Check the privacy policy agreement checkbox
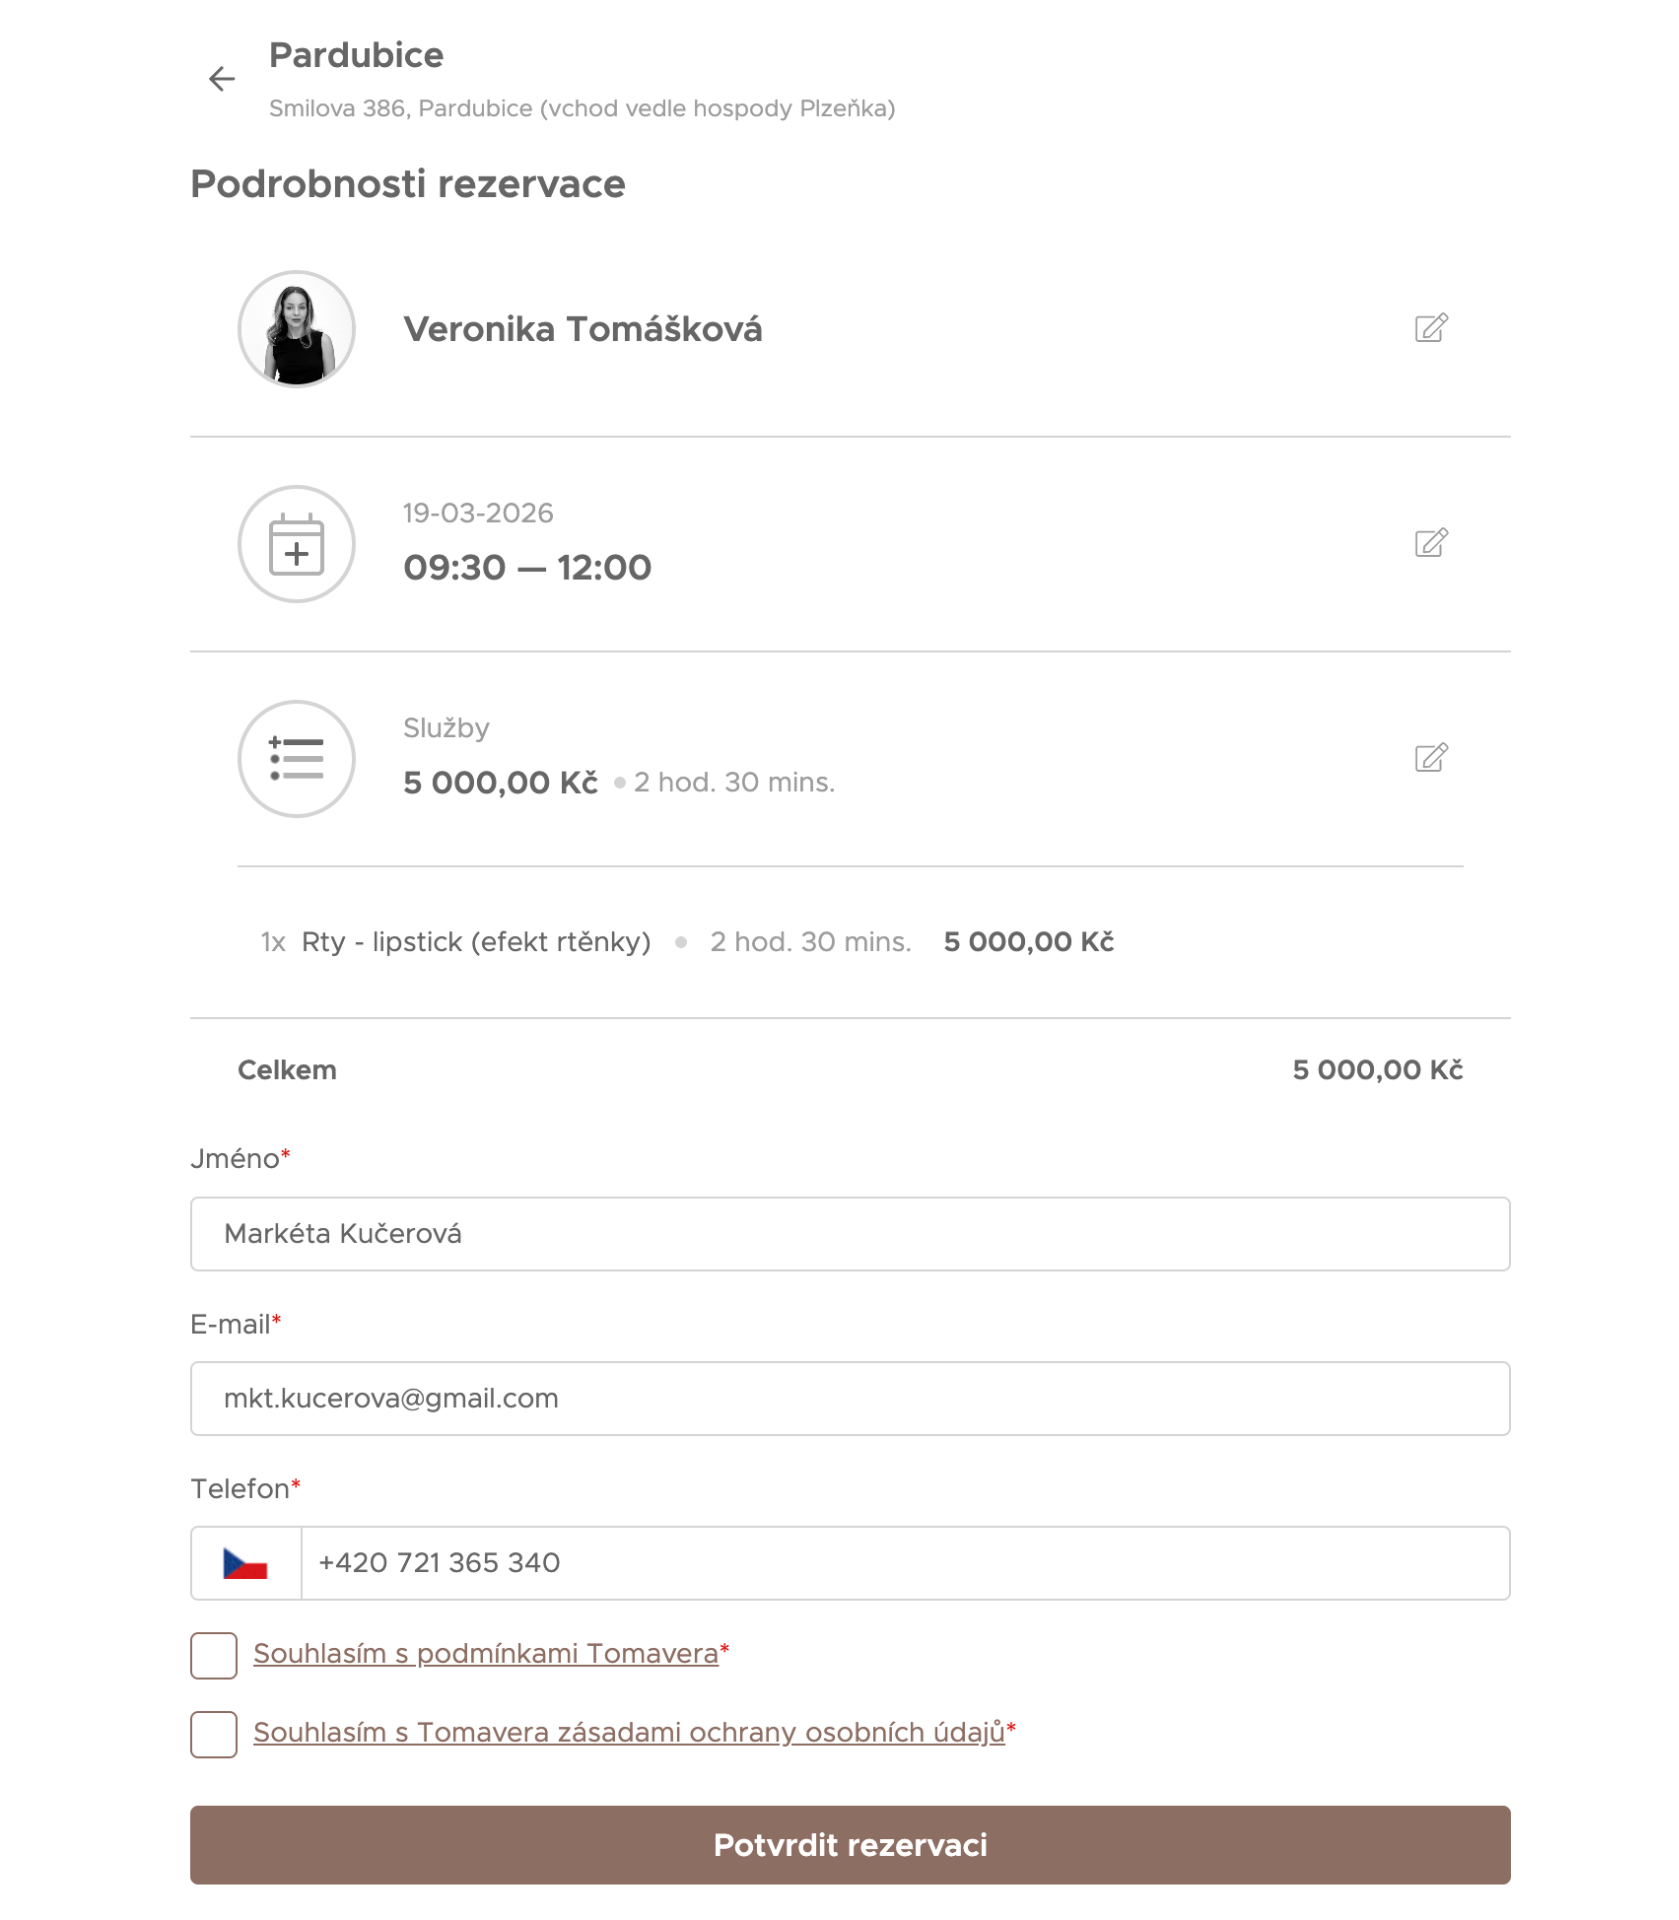1679x1920 pixels. point(214,1734)
